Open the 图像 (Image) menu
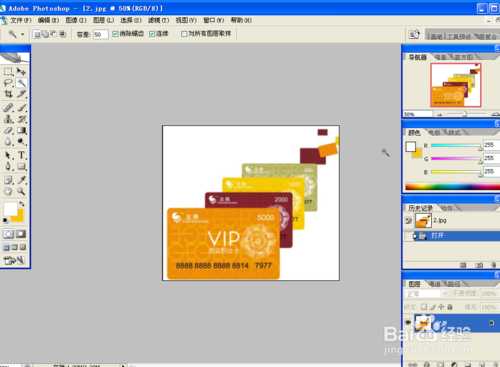The image size is (500, 367). [x=76, y=20]
